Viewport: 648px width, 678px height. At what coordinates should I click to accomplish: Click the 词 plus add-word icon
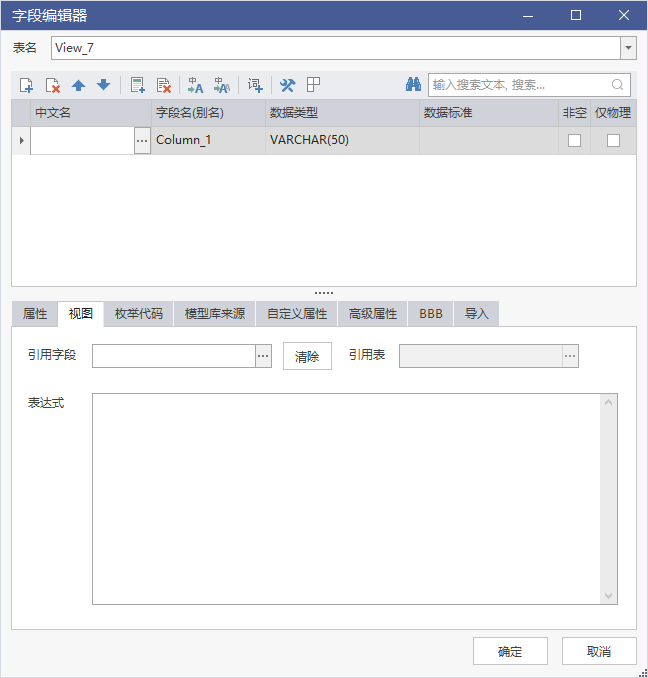[255, 85]
